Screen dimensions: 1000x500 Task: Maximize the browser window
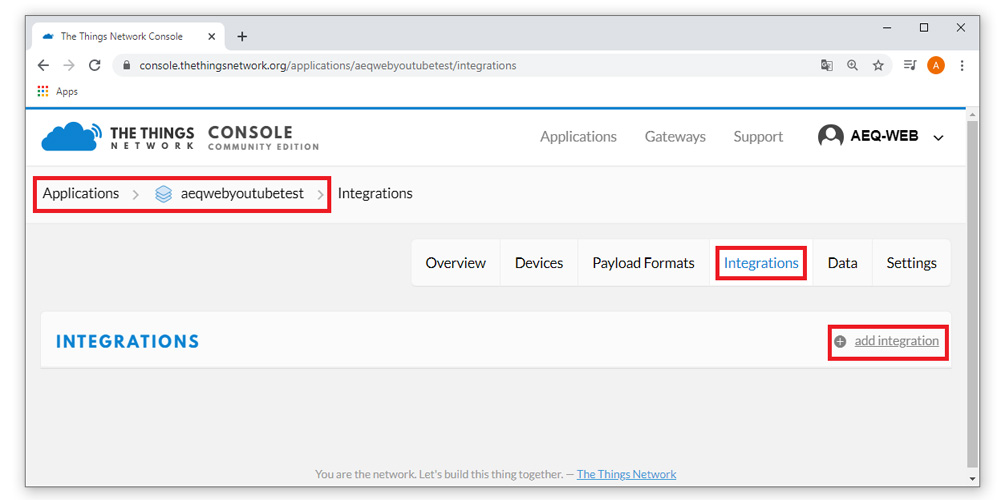[923, 27]
